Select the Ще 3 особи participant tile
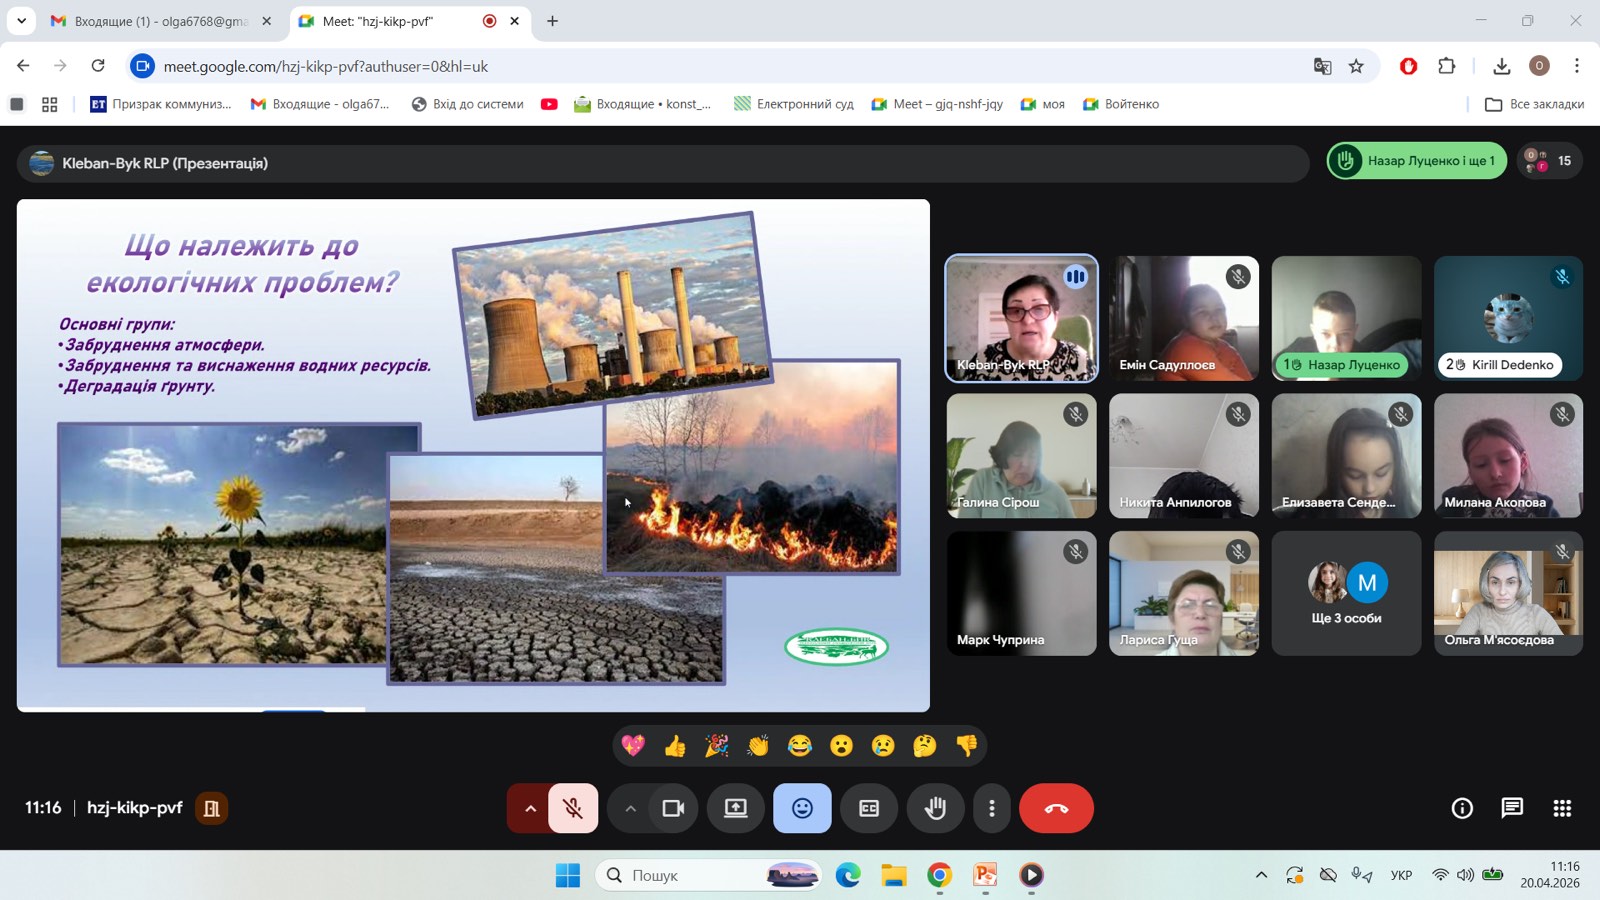Screen dimensions: 1600x900 point(1346,593)
